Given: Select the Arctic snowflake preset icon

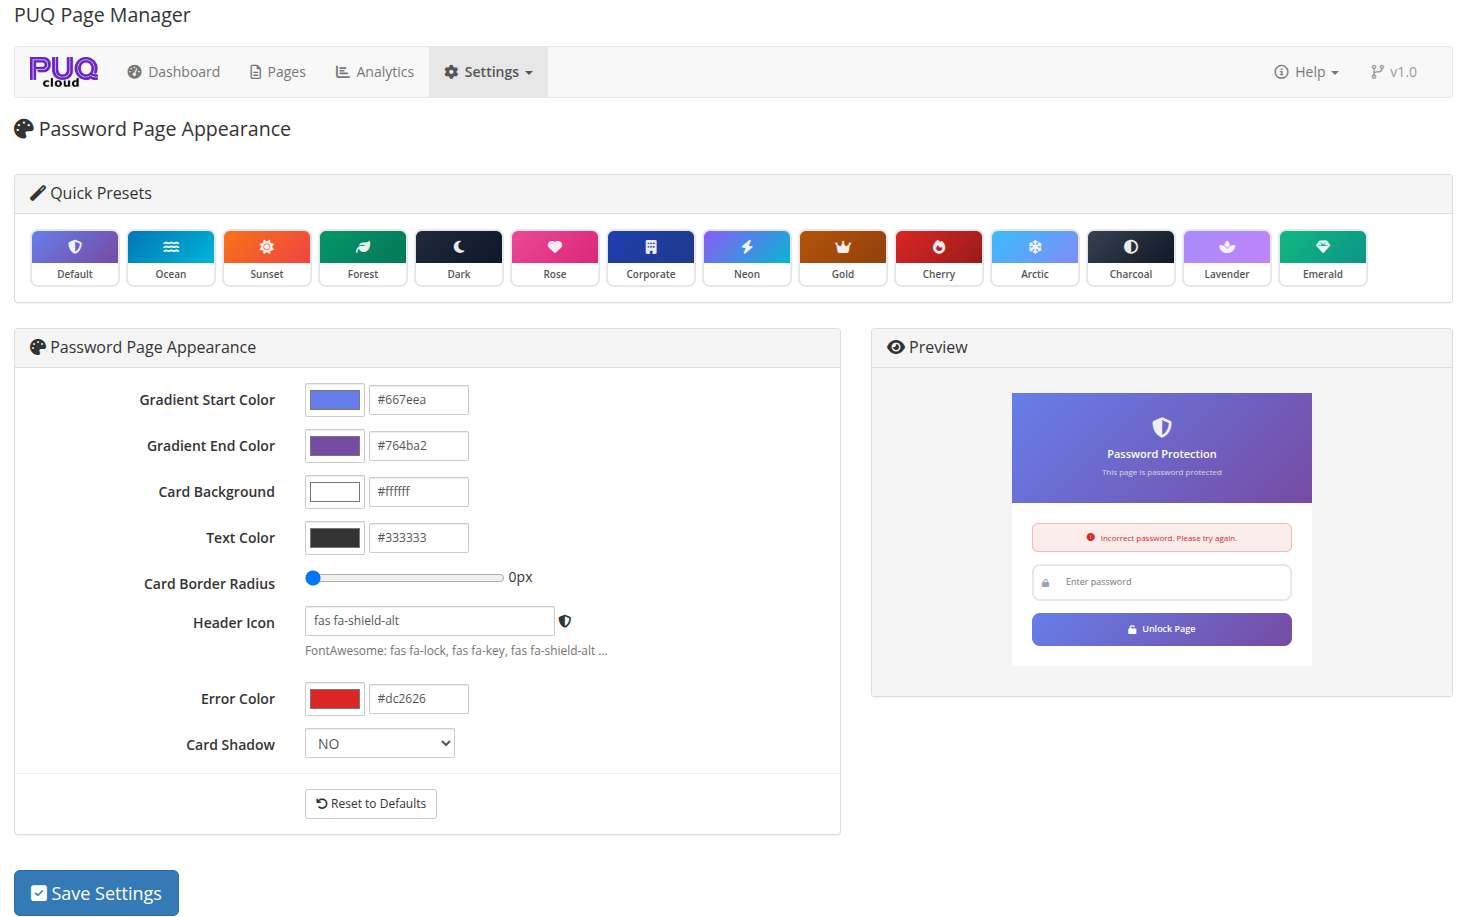Looking at the screenshot, I should [x=1034, y=246].
